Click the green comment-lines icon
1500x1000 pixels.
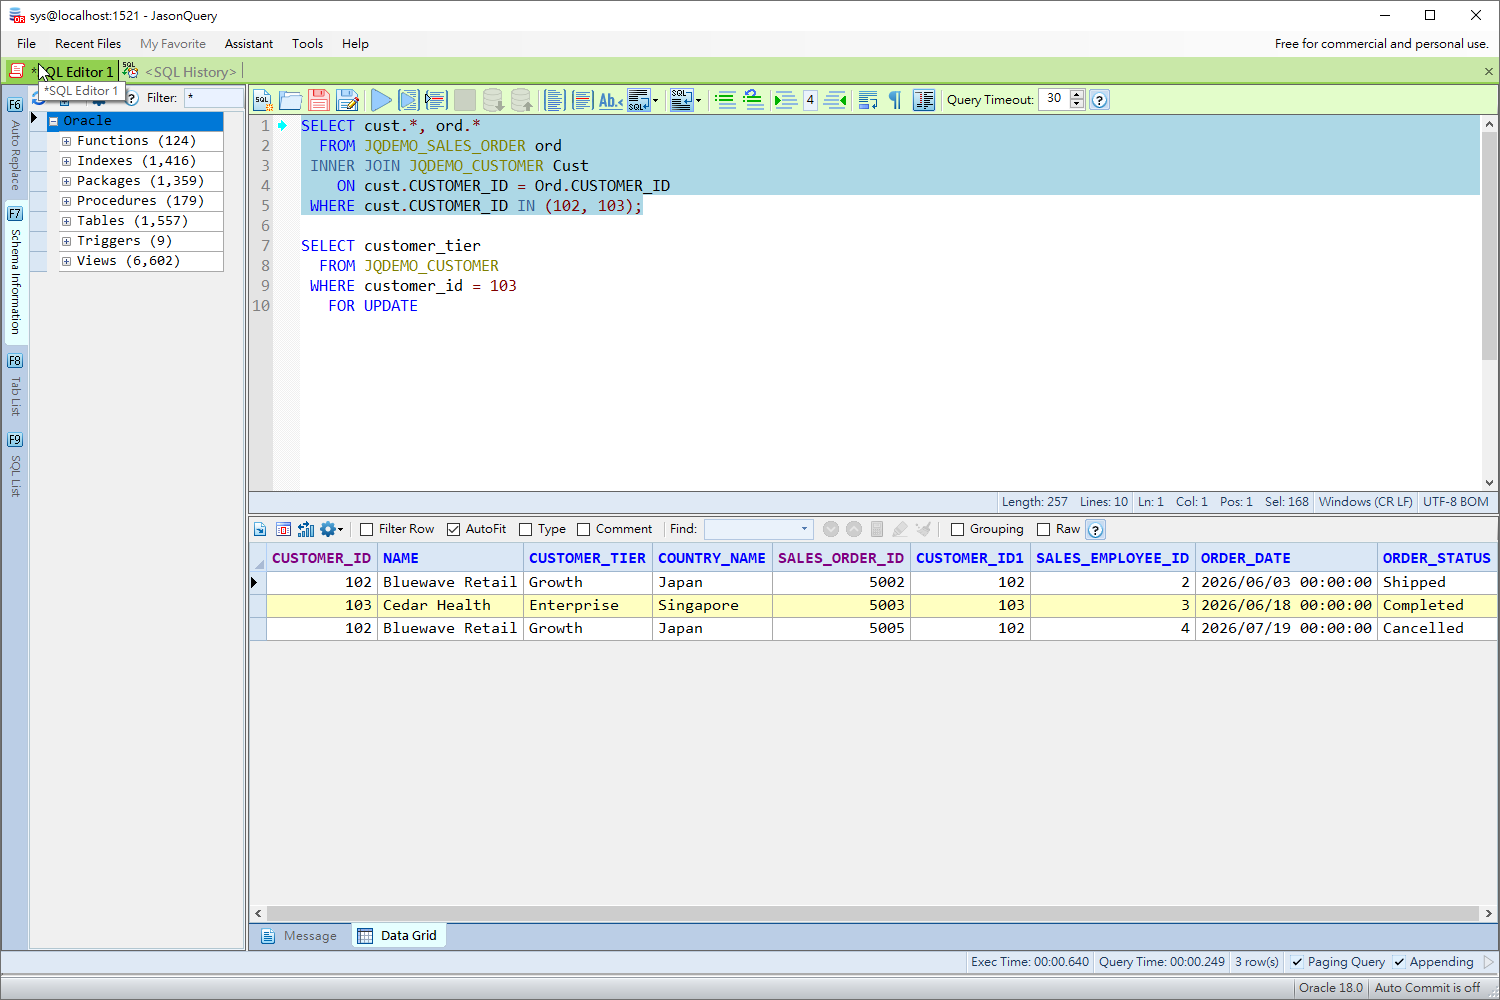[726, 100]
